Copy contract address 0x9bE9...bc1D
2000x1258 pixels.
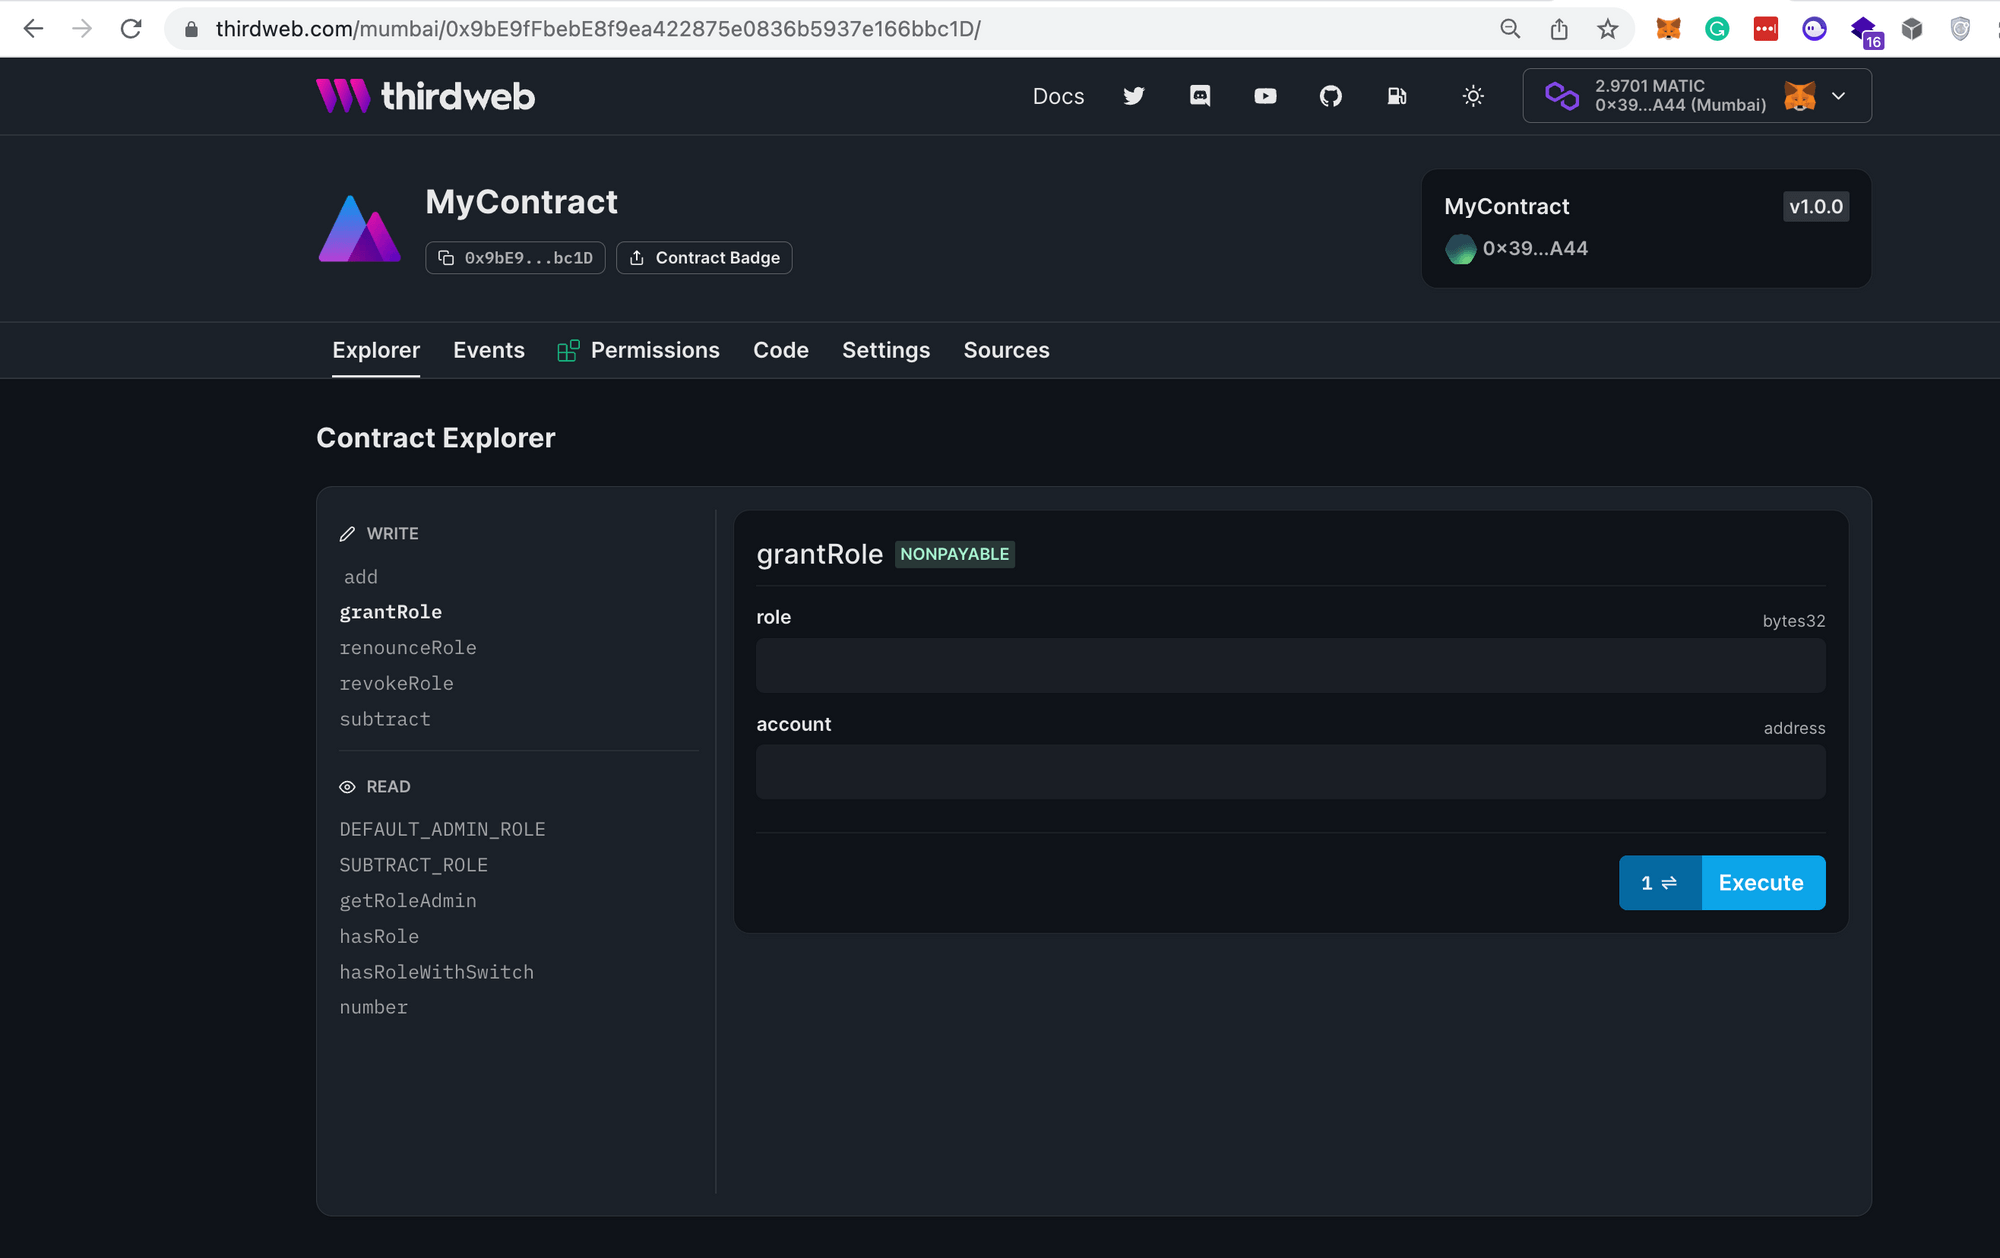[515, 258]
